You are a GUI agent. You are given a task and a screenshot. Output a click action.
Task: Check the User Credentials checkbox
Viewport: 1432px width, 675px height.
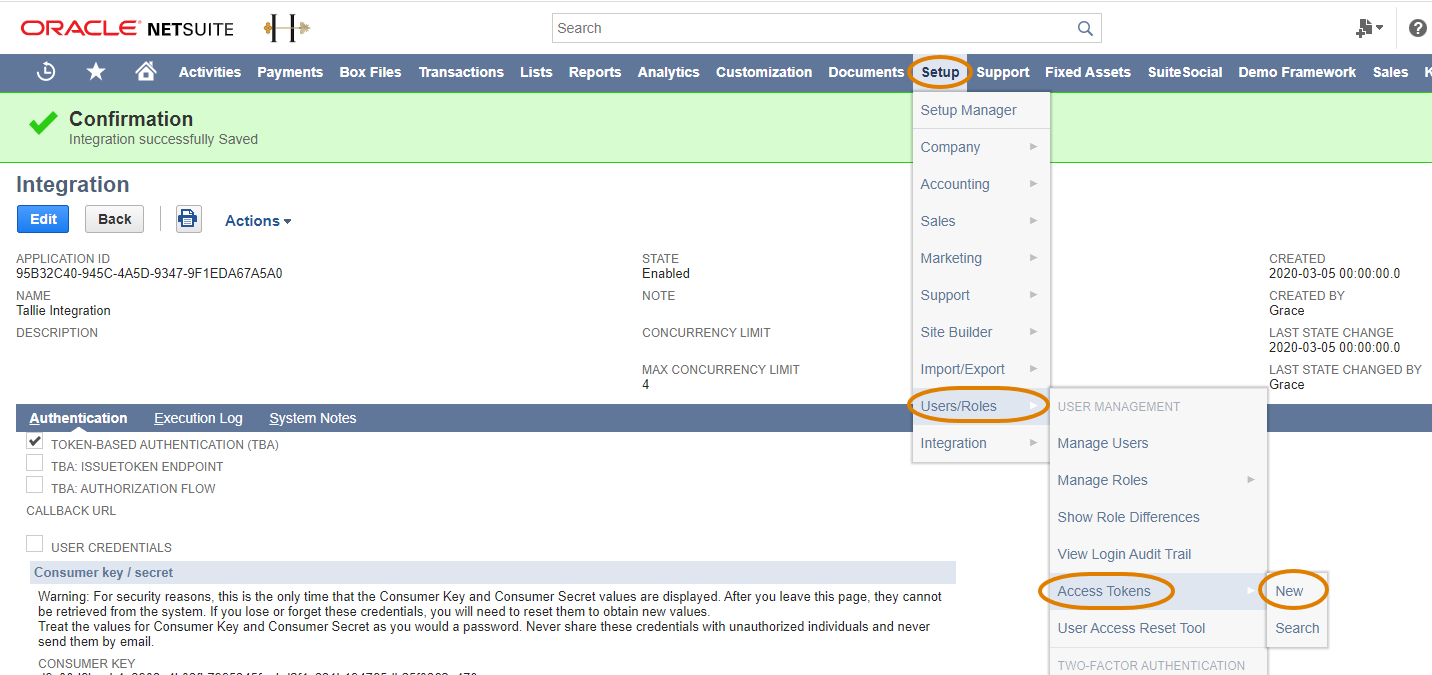tap(35, 544)
